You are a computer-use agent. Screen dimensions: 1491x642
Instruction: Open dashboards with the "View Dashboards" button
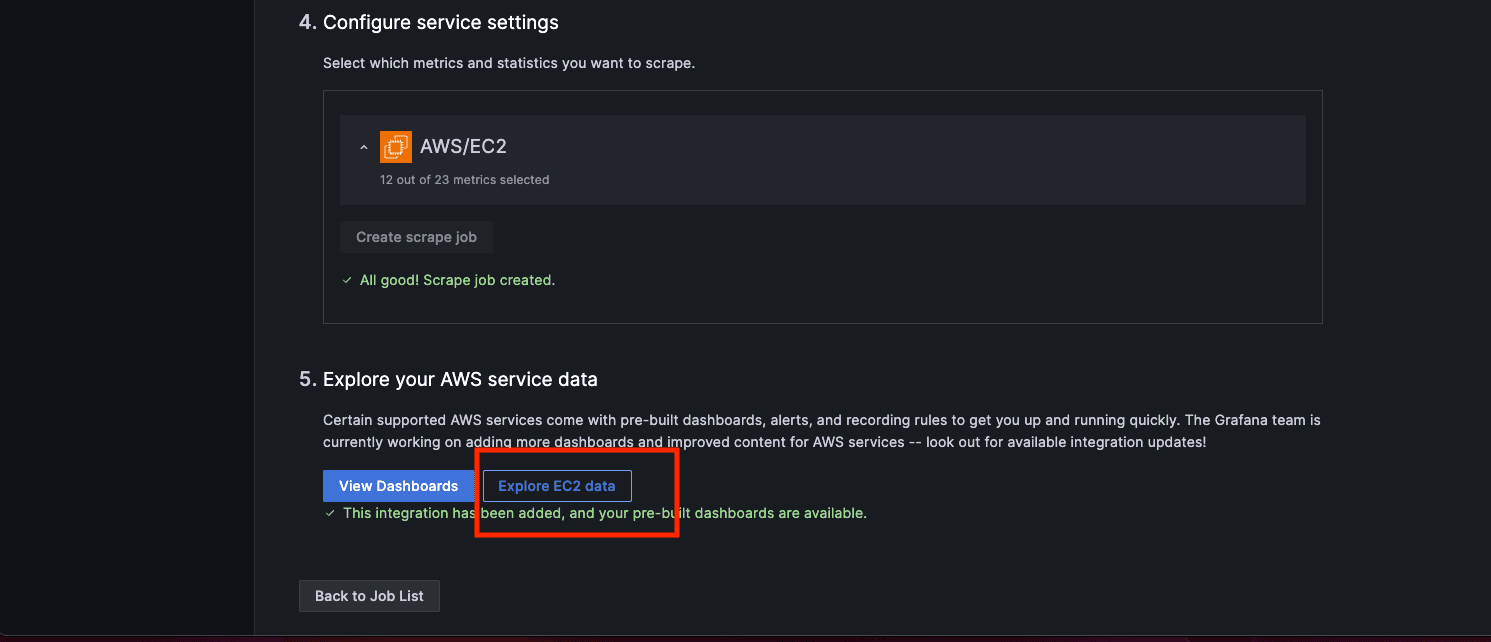tap(398, 485)
